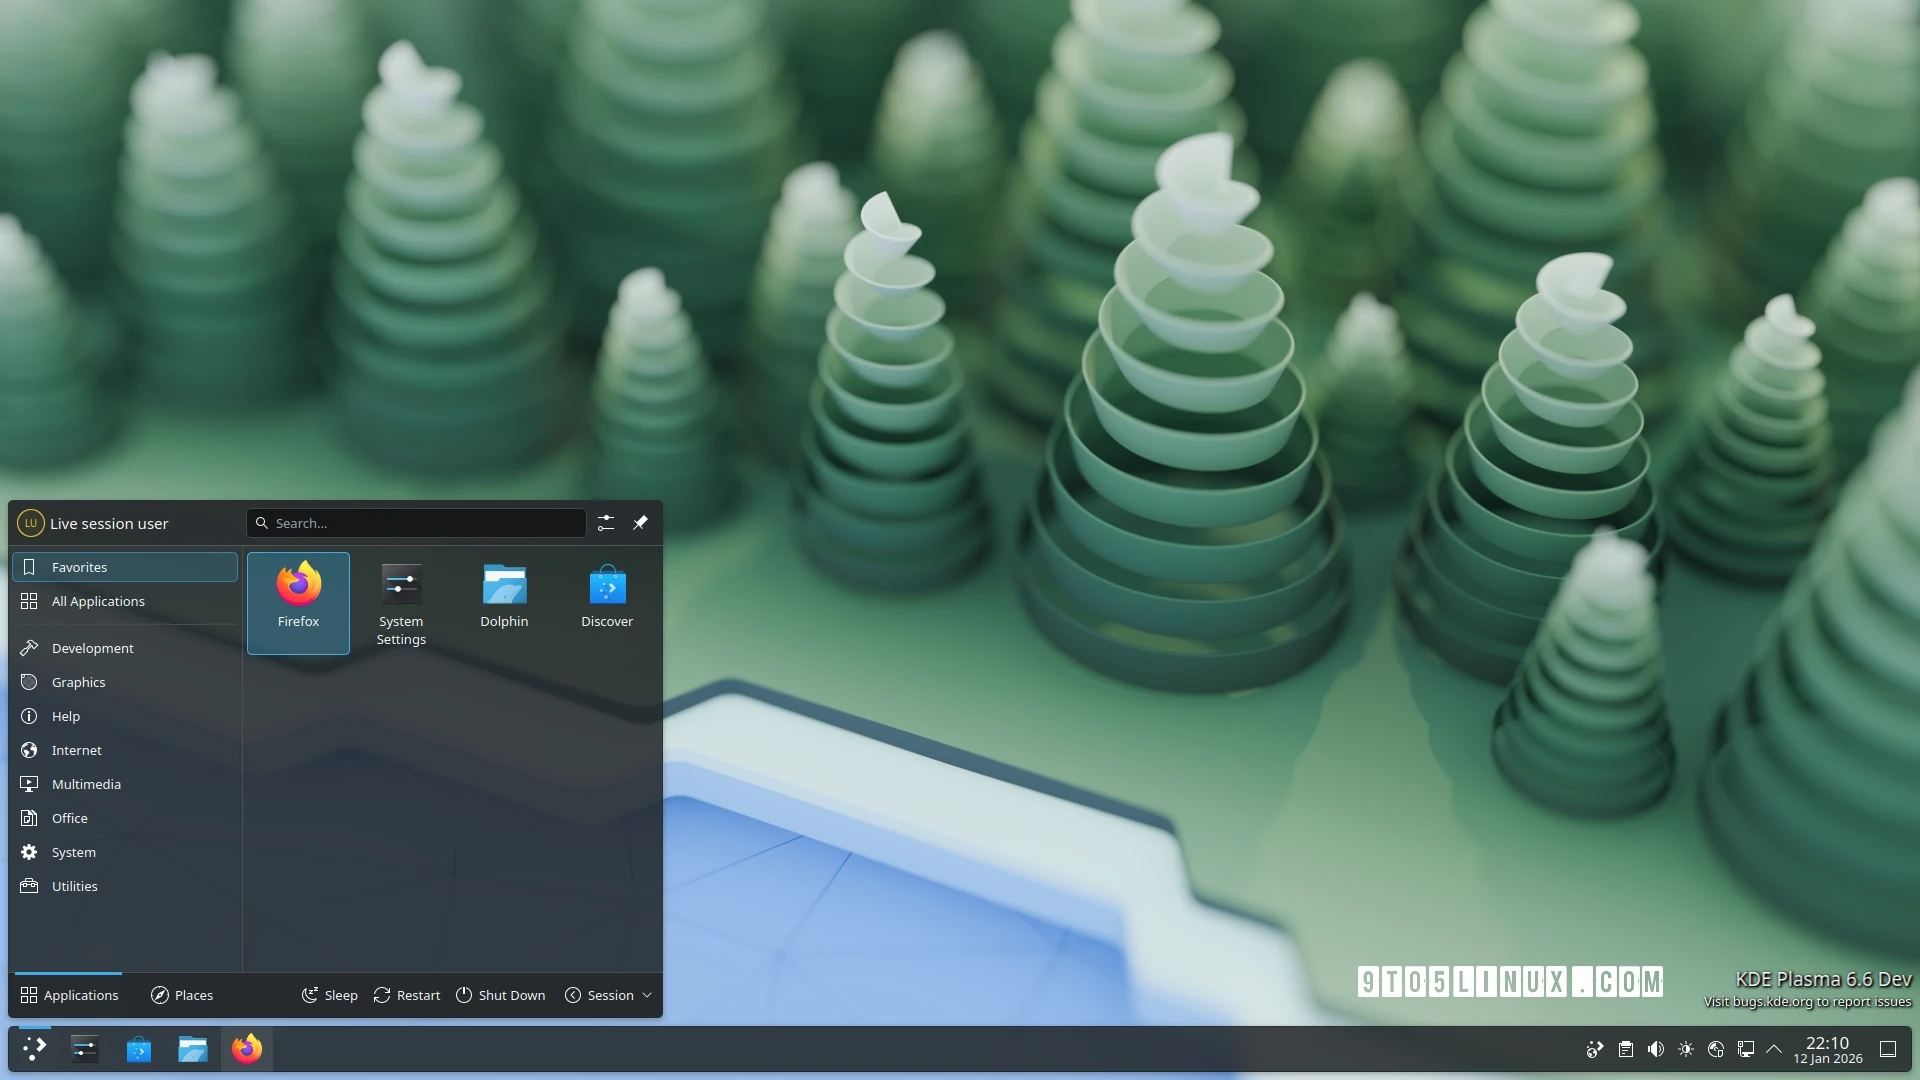Launch Firefox from the Favorites grid
This screenshot has width=1920, height=1080.
tap(298, 595)
